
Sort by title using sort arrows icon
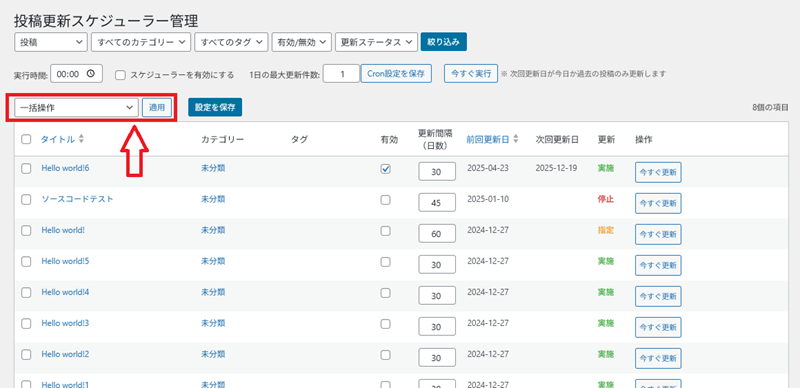point(81,139)
